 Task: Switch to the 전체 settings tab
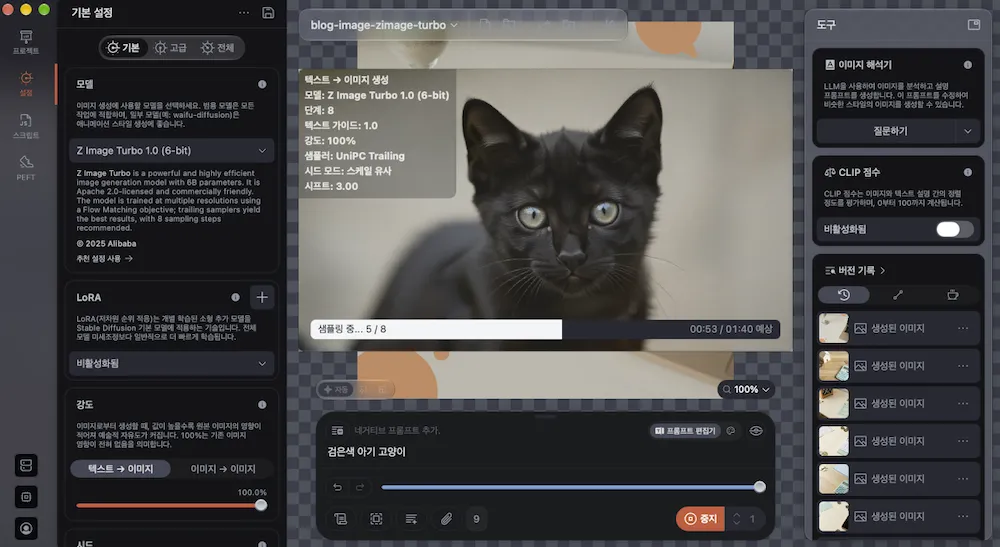217,48
